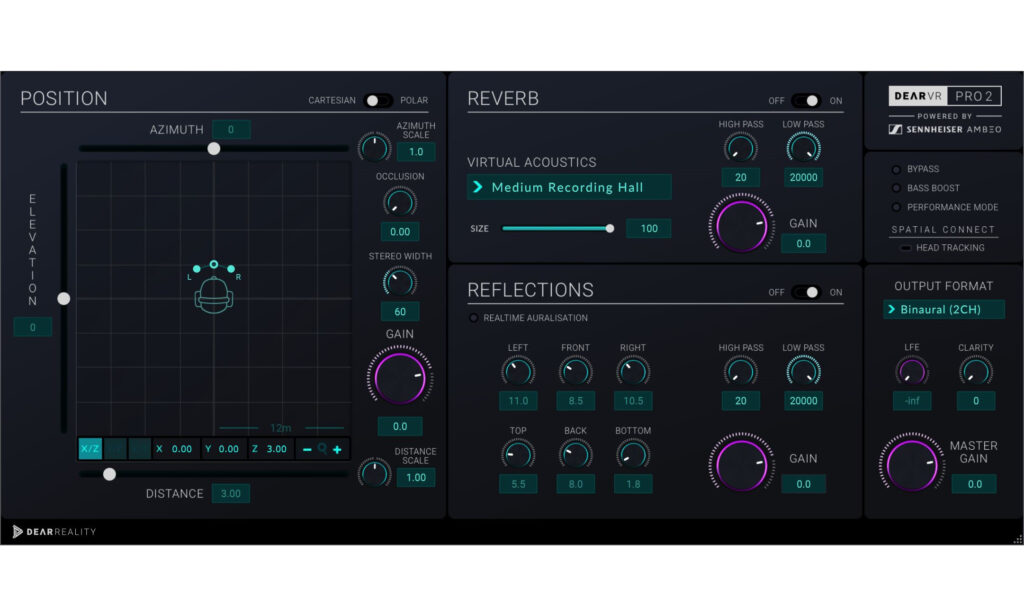Click the resize grip at window corner
Screen dimensions: 1024x614
click(1017, 539)
